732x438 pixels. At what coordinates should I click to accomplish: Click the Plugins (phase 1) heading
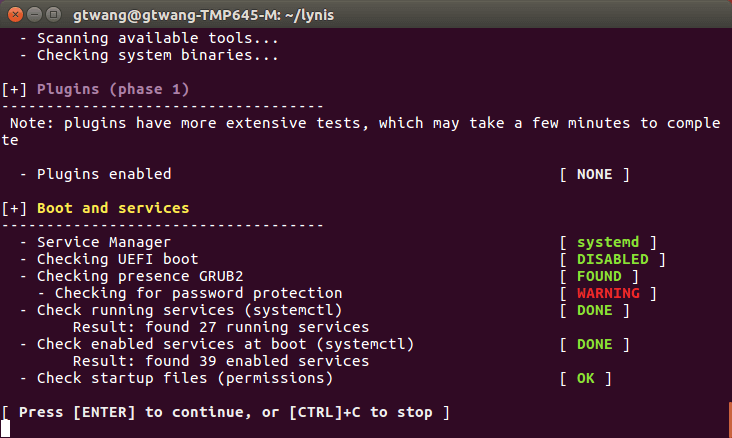112,89
